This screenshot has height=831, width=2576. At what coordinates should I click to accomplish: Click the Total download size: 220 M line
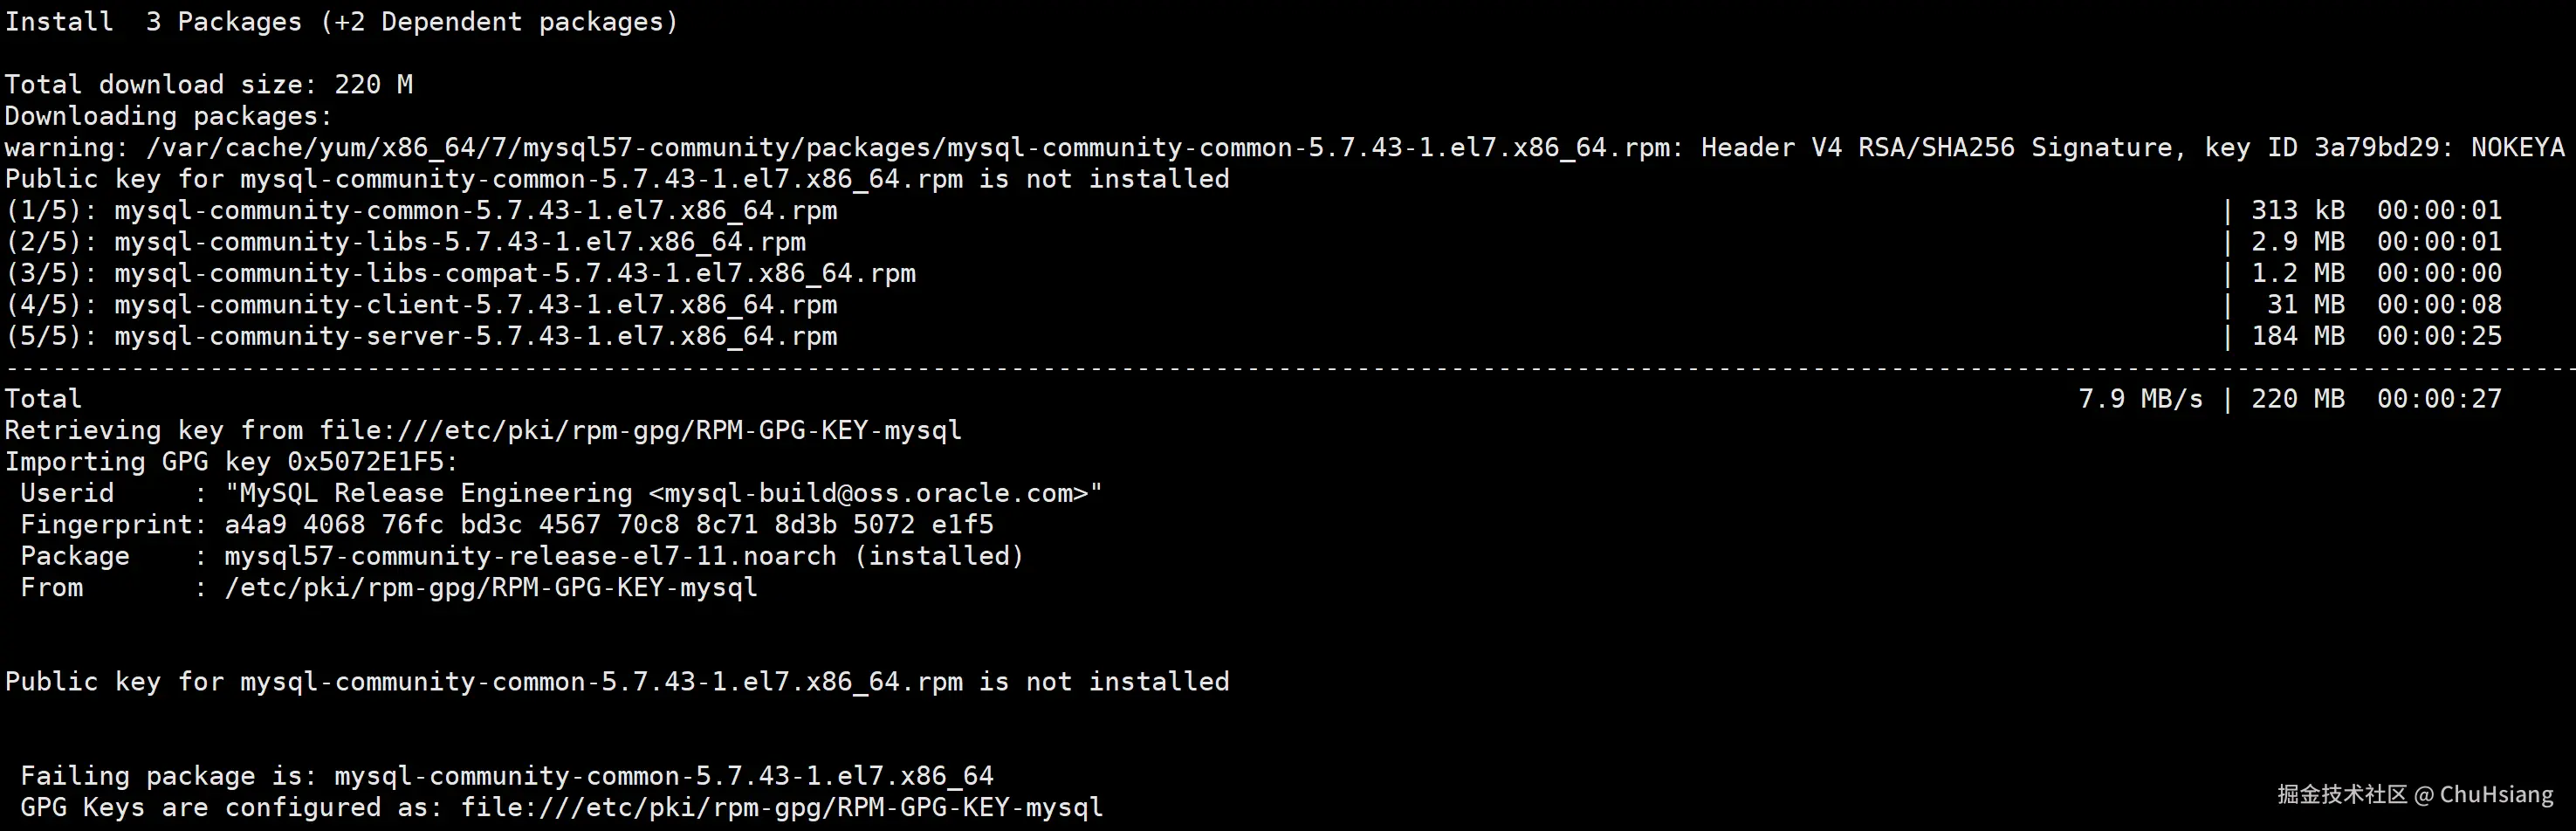point(208,85)
